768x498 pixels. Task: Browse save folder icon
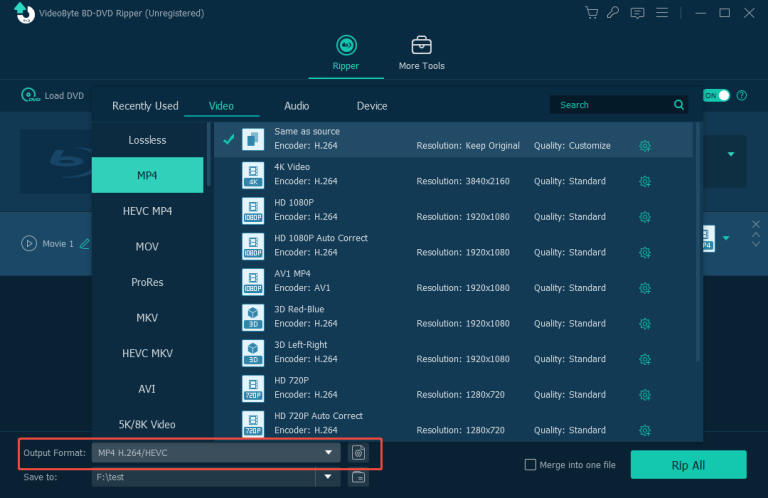358,477
